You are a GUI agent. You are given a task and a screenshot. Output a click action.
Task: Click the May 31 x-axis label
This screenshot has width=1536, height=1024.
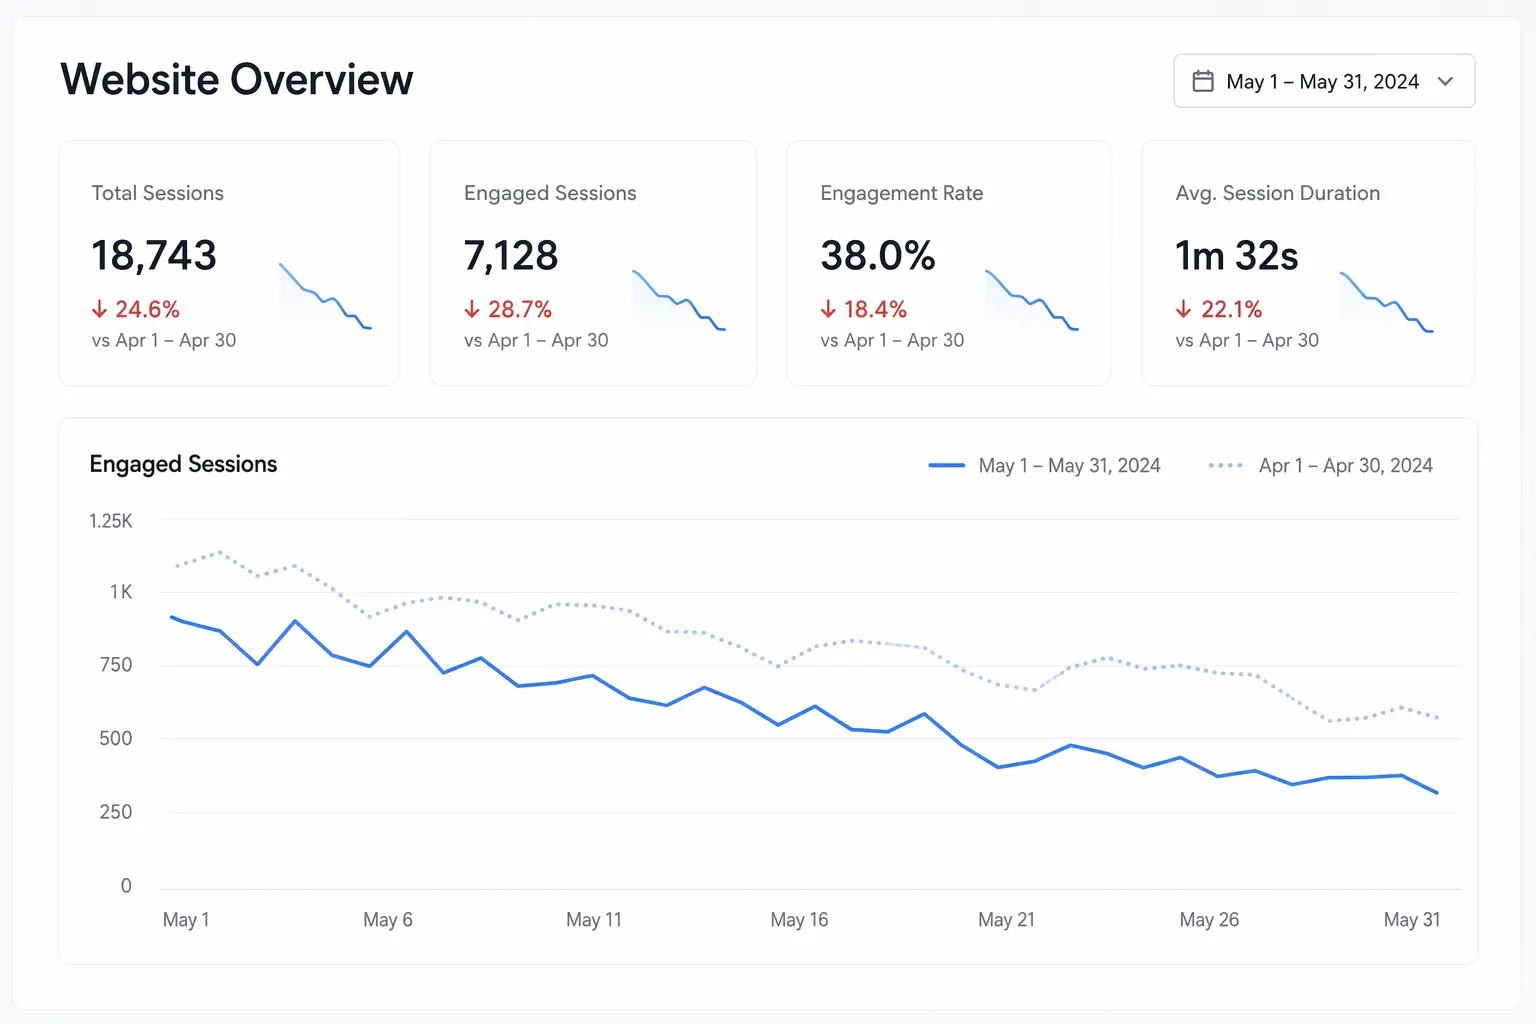click(1412, 920)
